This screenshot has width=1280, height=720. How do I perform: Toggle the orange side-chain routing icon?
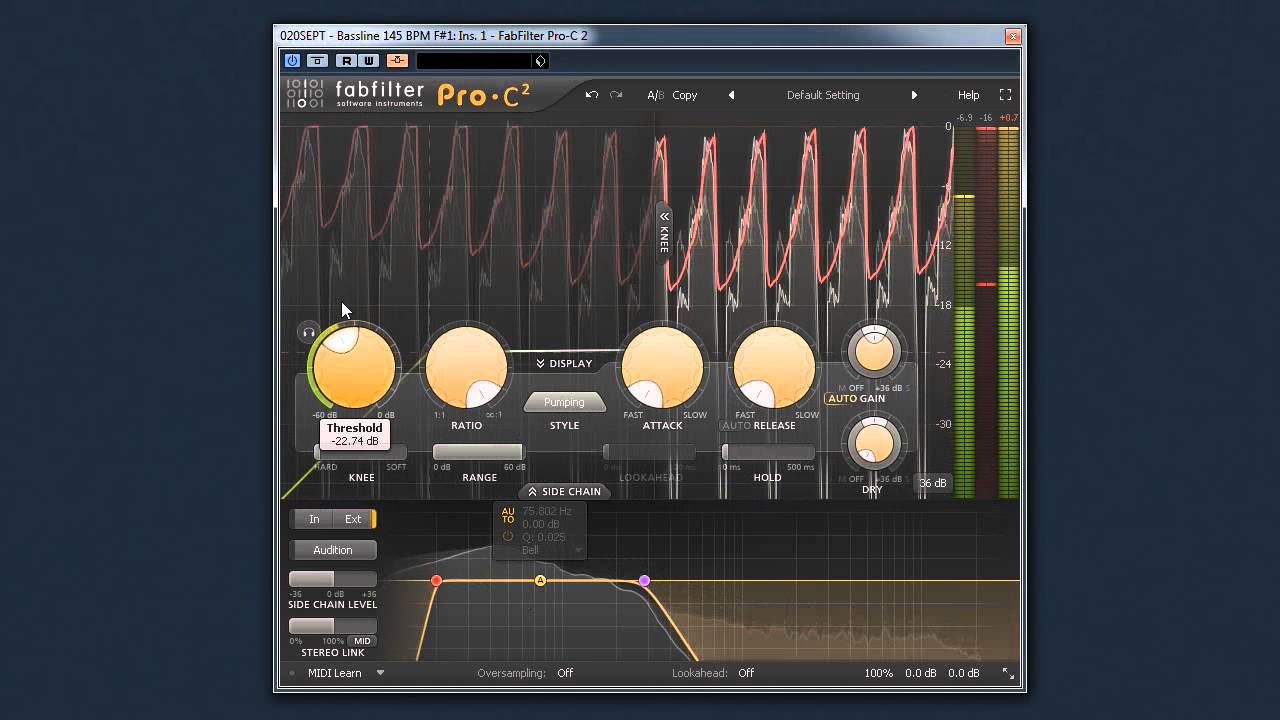[397, 61]
